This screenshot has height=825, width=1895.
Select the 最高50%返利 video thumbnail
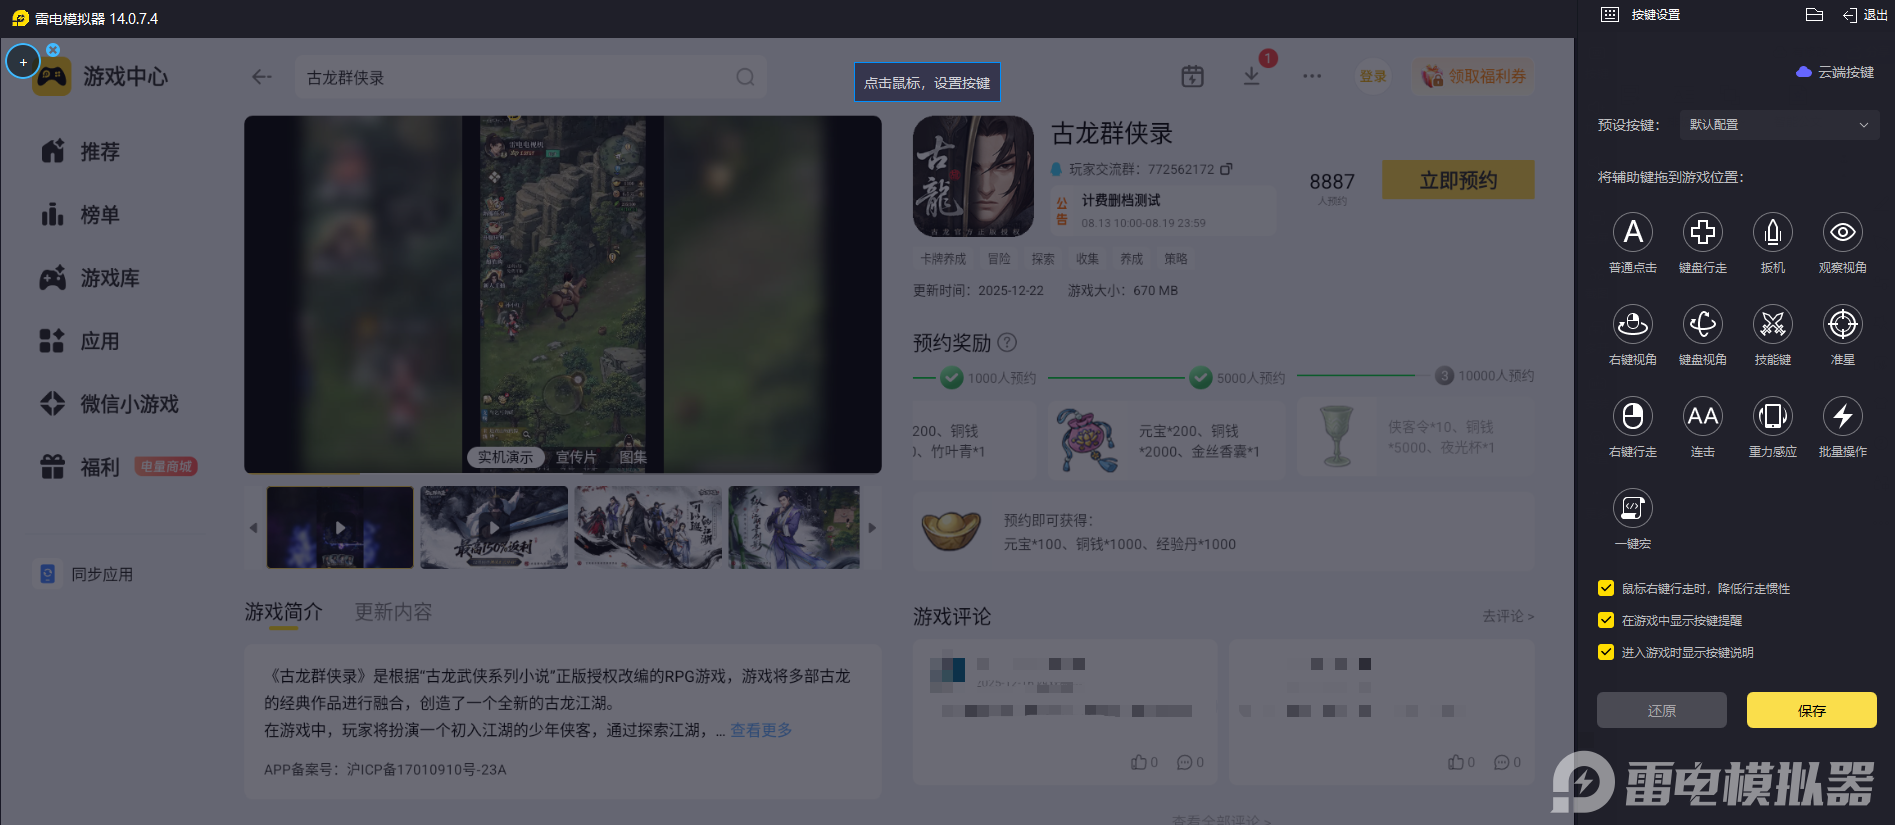[x=494, y=527]
